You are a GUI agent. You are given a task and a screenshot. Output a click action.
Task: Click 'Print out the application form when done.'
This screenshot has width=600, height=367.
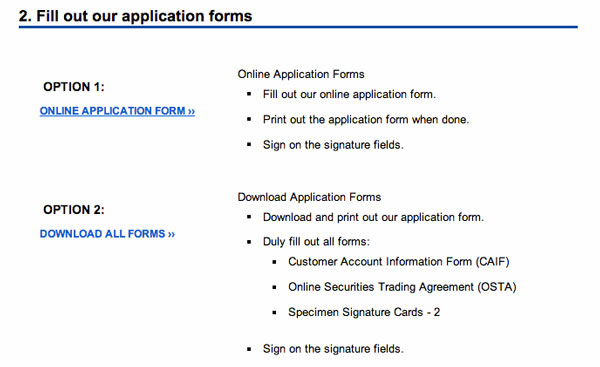click(366, 120)
